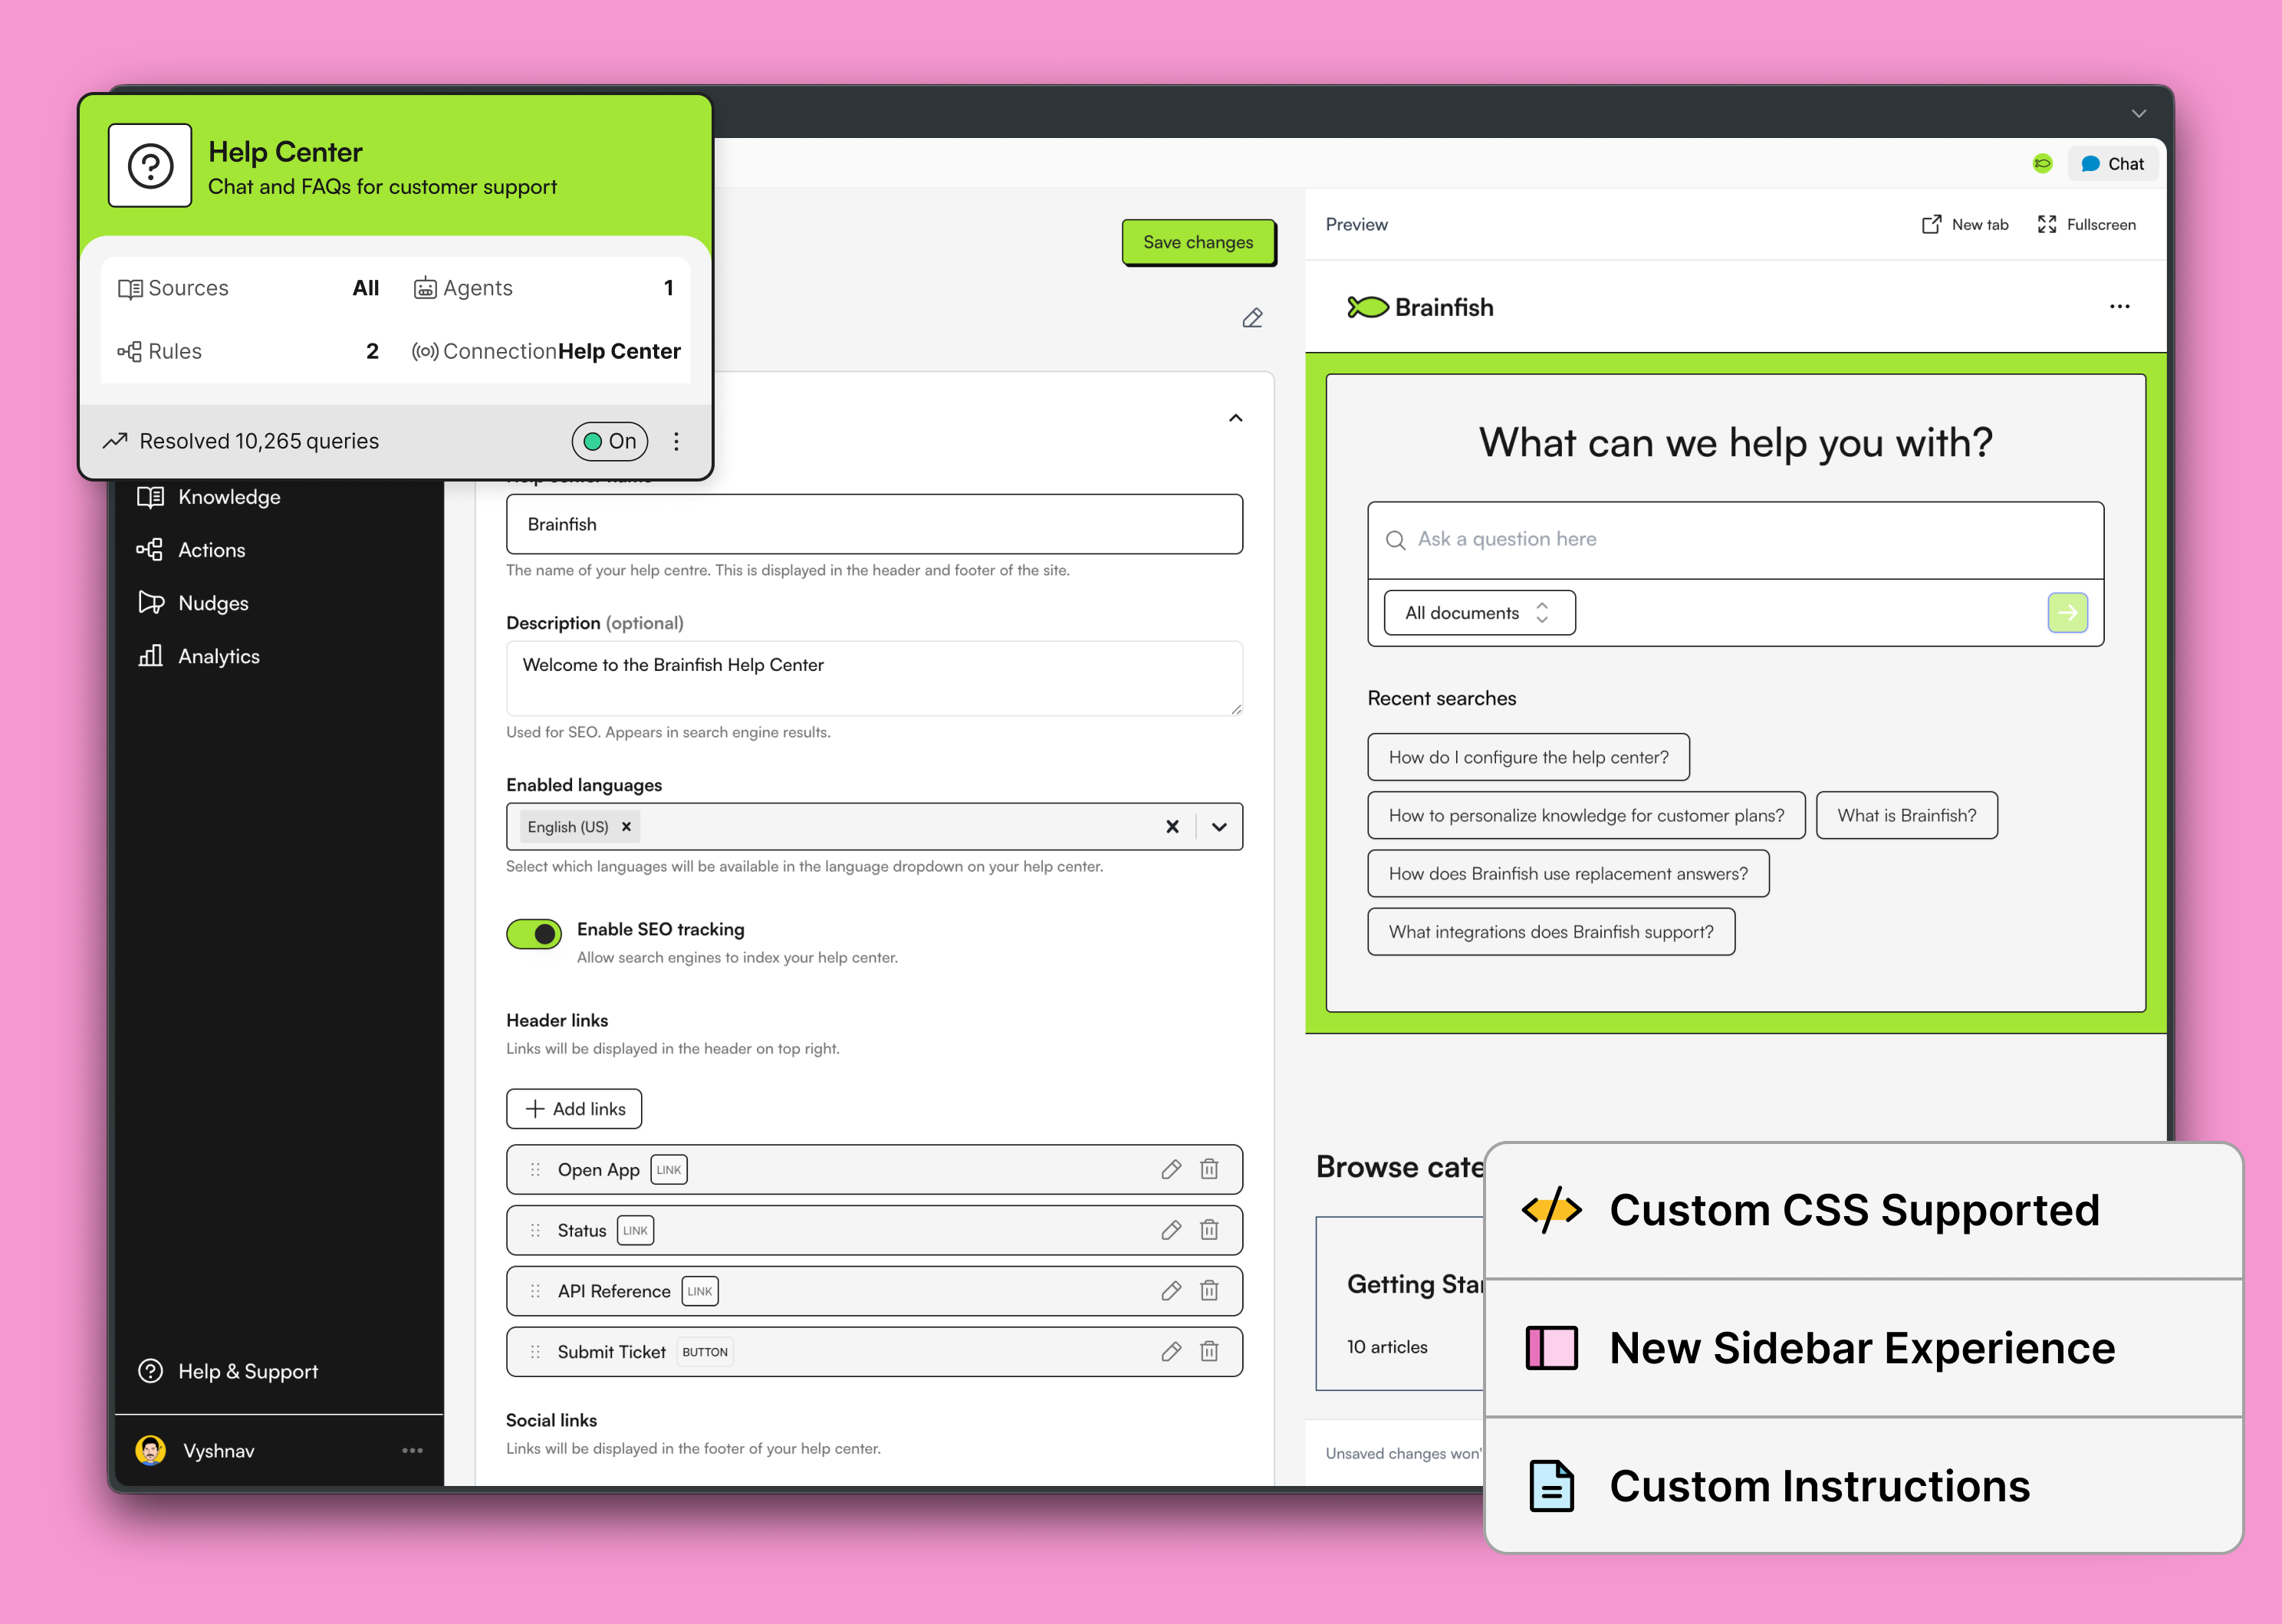Delete the Submit Ticket button entry

(x=1209, y=1351)
